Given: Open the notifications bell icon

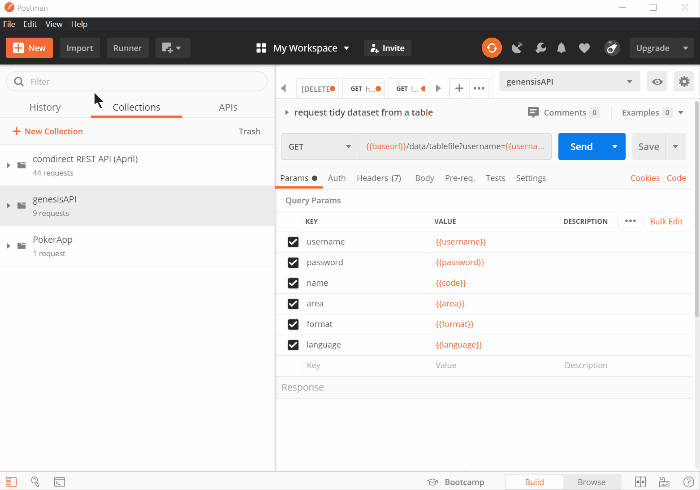Looking at the screenshot, I should coord(562,48).
